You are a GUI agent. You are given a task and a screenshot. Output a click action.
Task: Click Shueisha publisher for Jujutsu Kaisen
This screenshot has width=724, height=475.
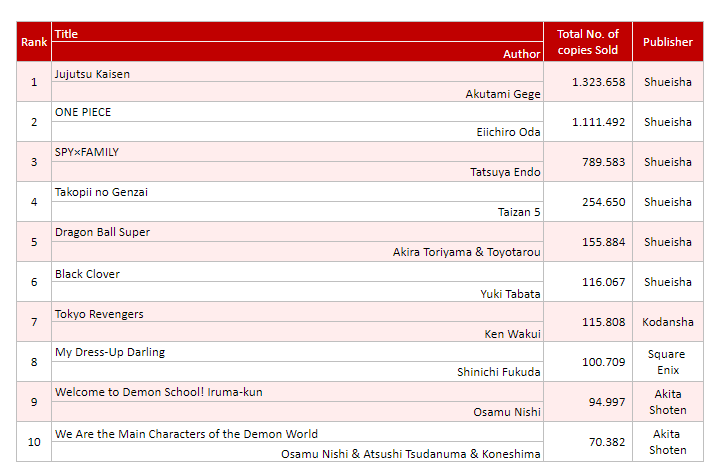668,82
